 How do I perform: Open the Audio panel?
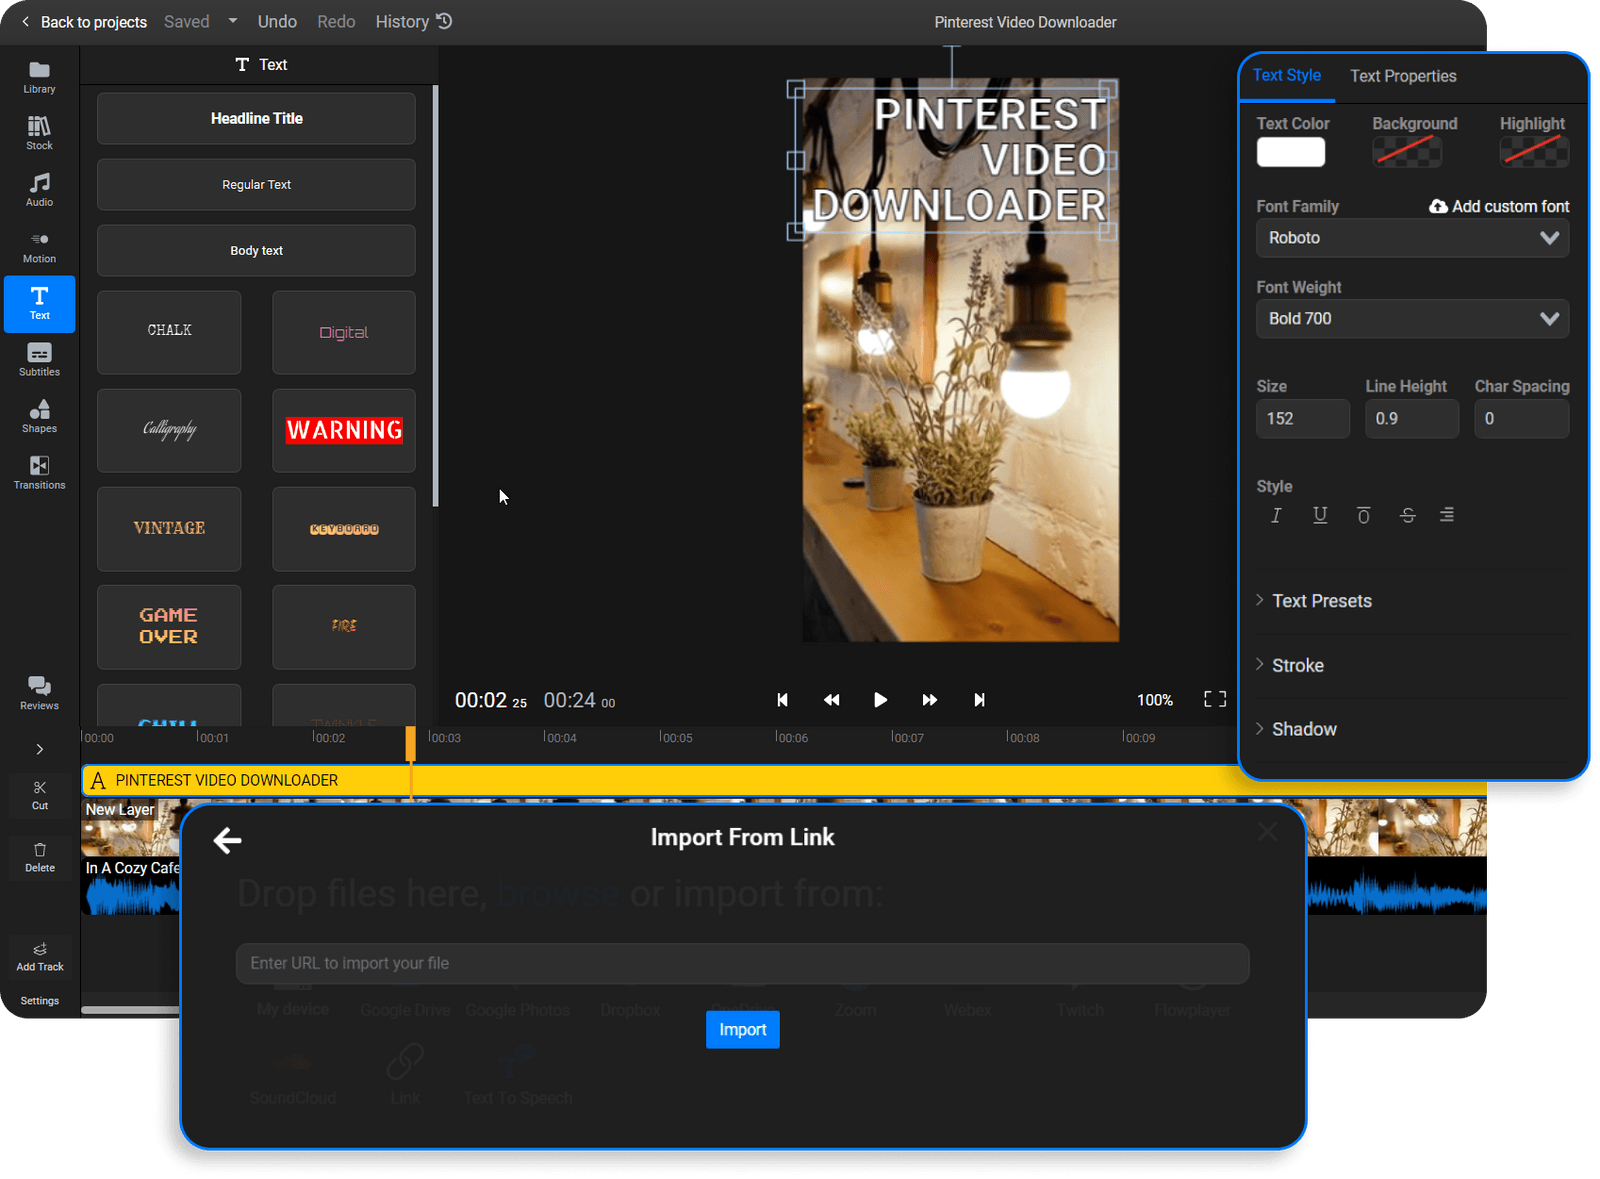(39, 190)
